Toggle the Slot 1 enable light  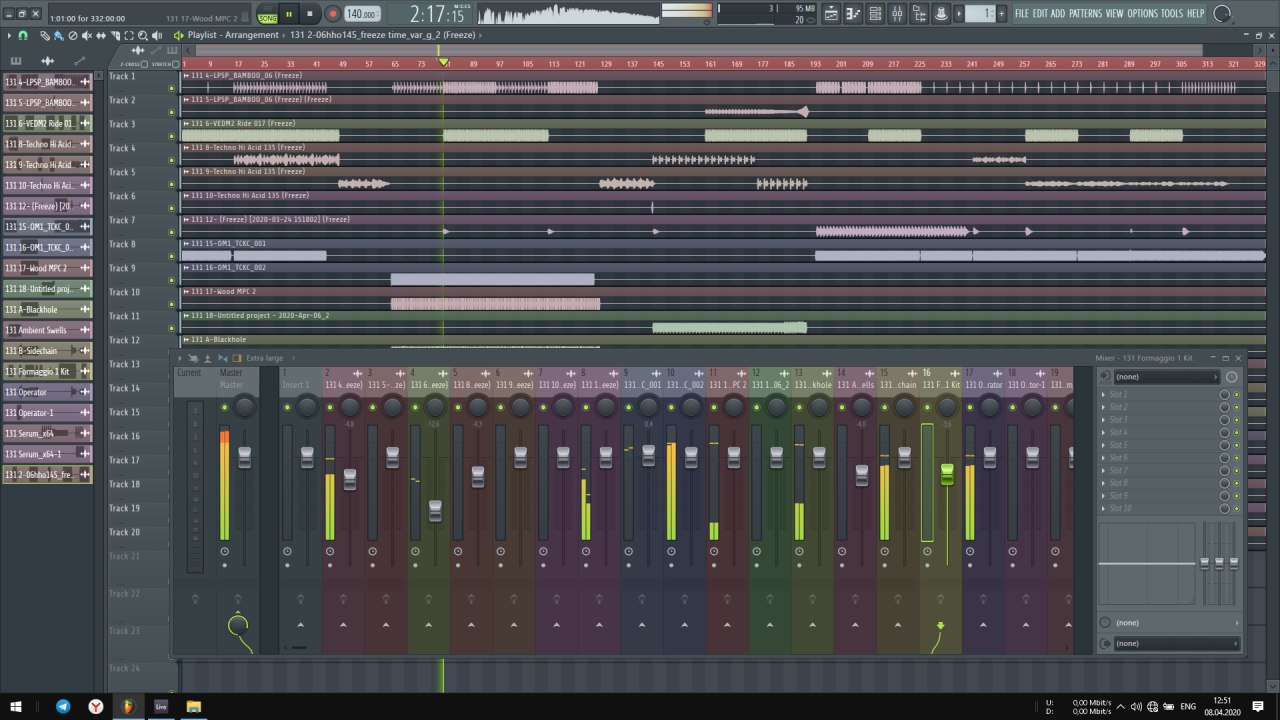point(1236,395)
